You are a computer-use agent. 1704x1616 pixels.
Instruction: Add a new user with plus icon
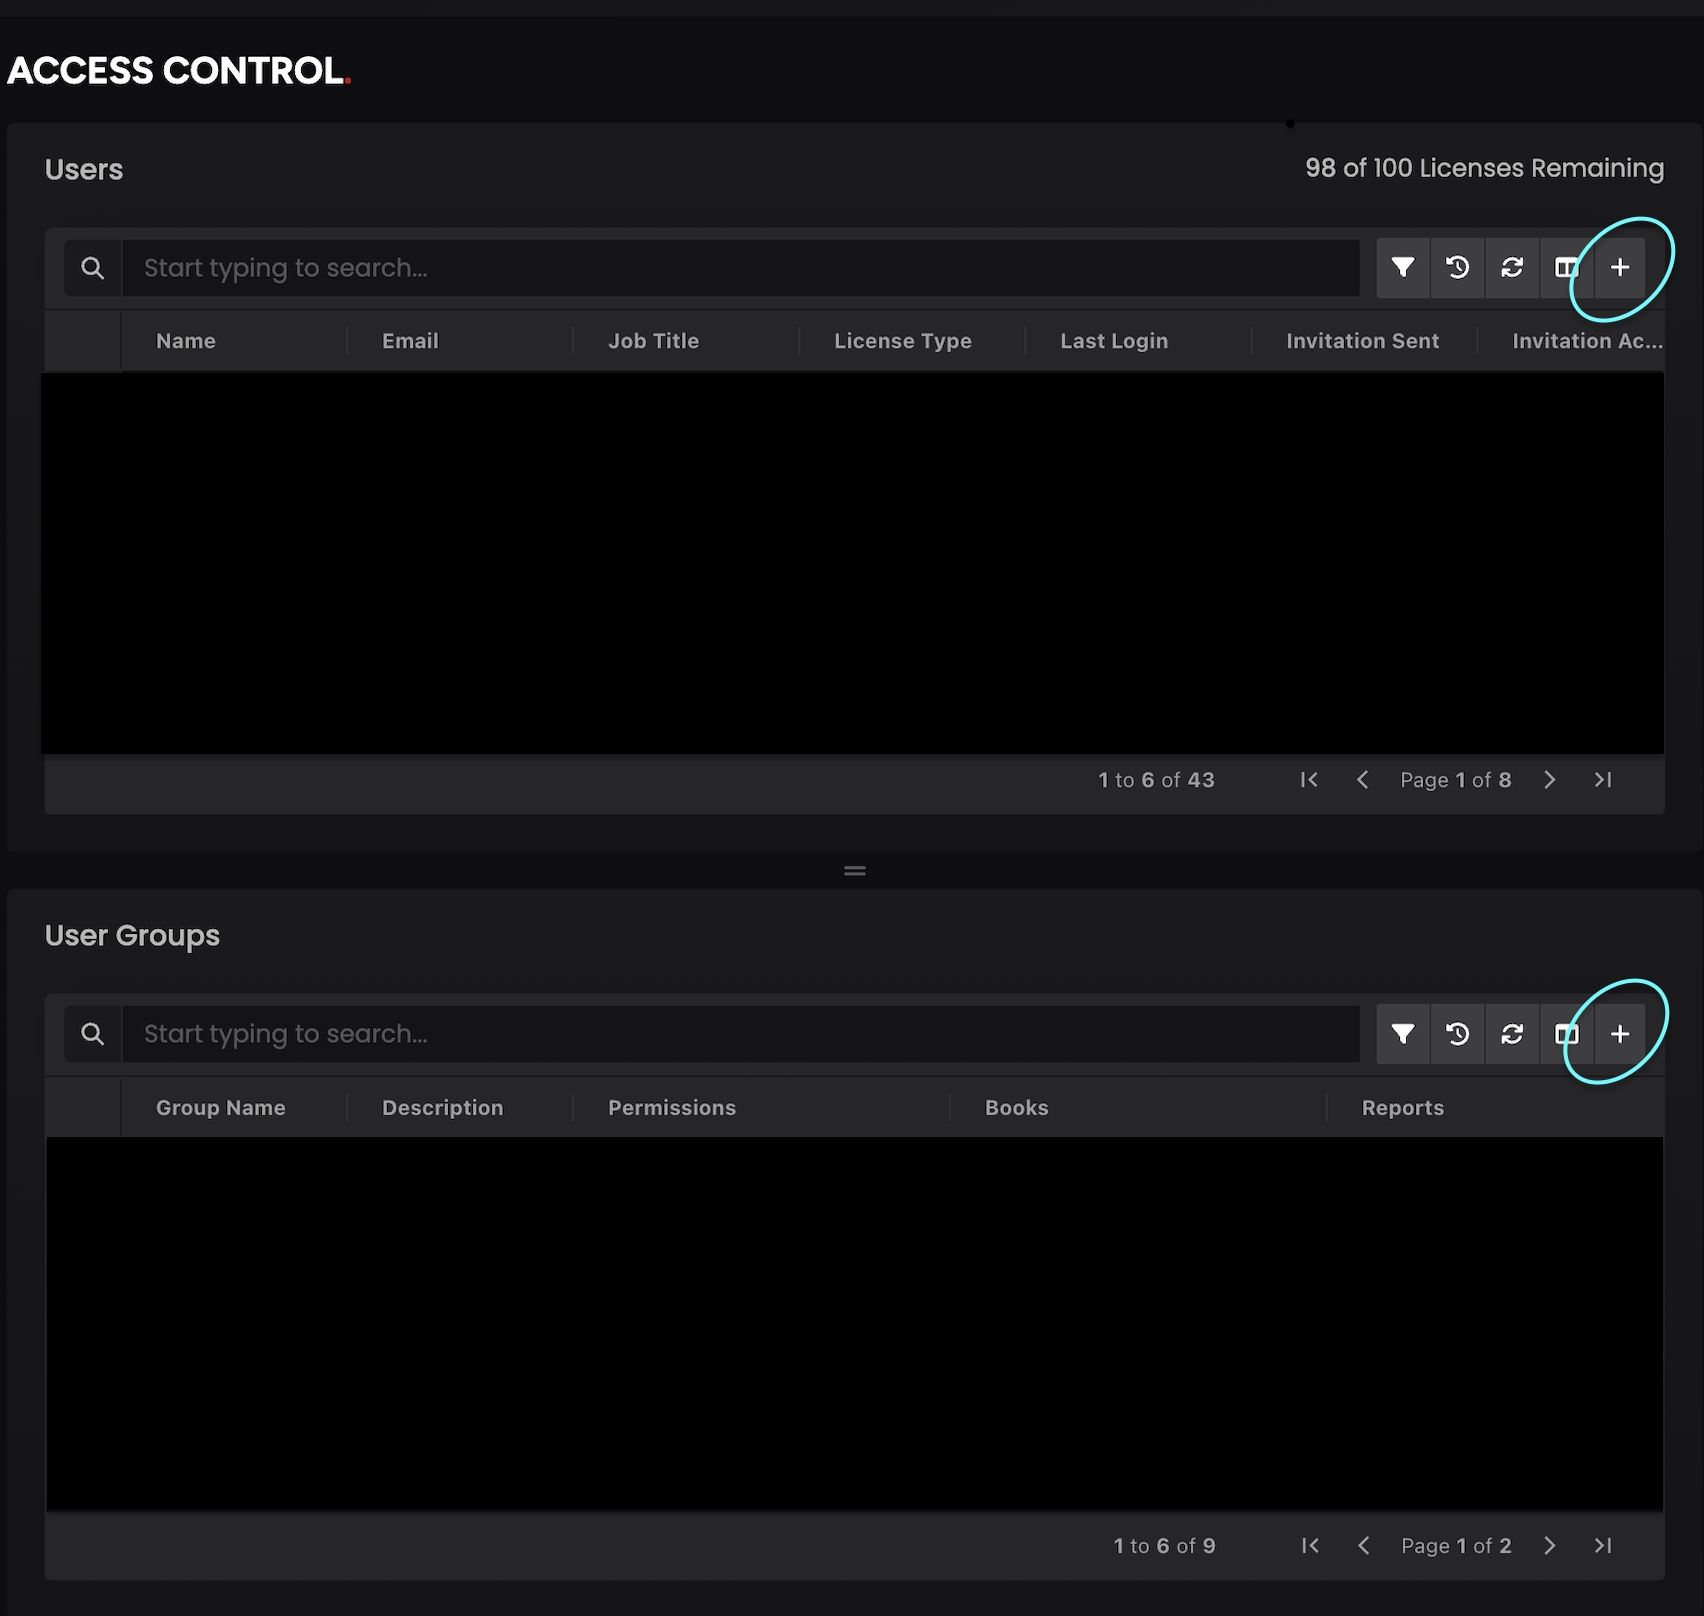pyautogui.click(x=1620, y=267)
